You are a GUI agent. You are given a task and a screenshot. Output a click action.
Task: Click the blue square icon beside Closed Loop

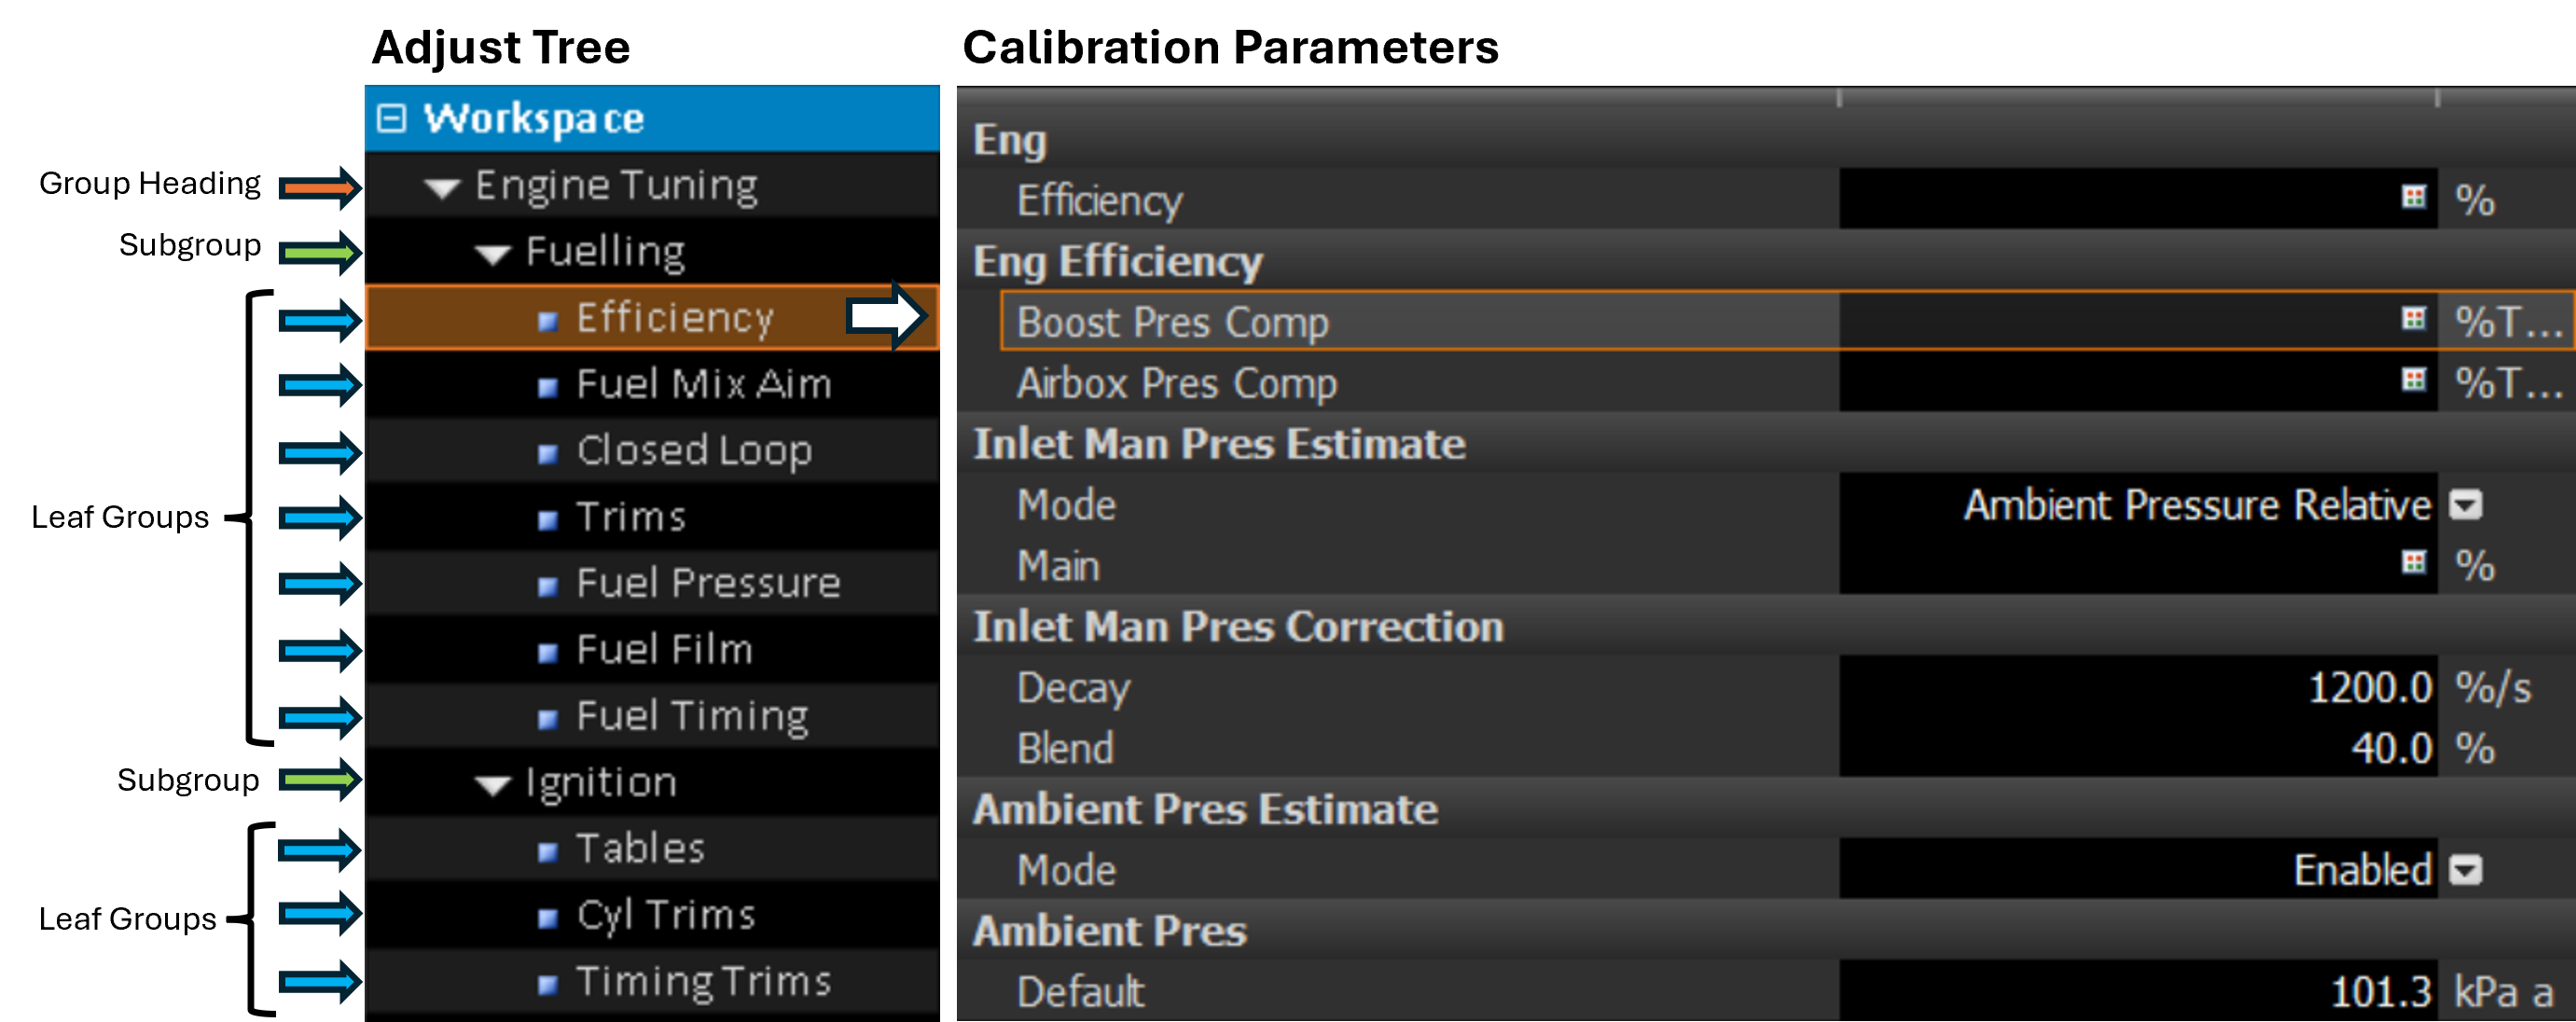click(x=547, y=454)
